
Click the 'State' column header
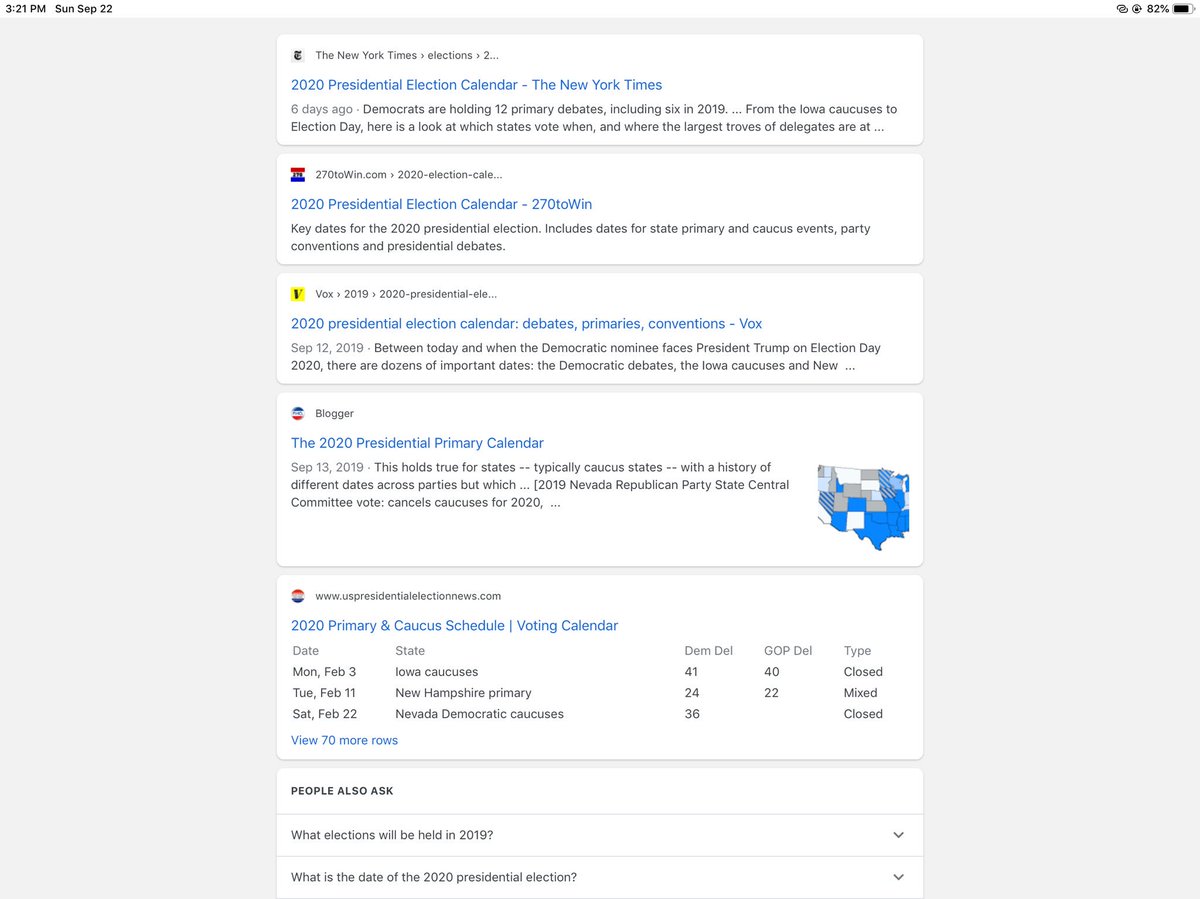point(410,651)
